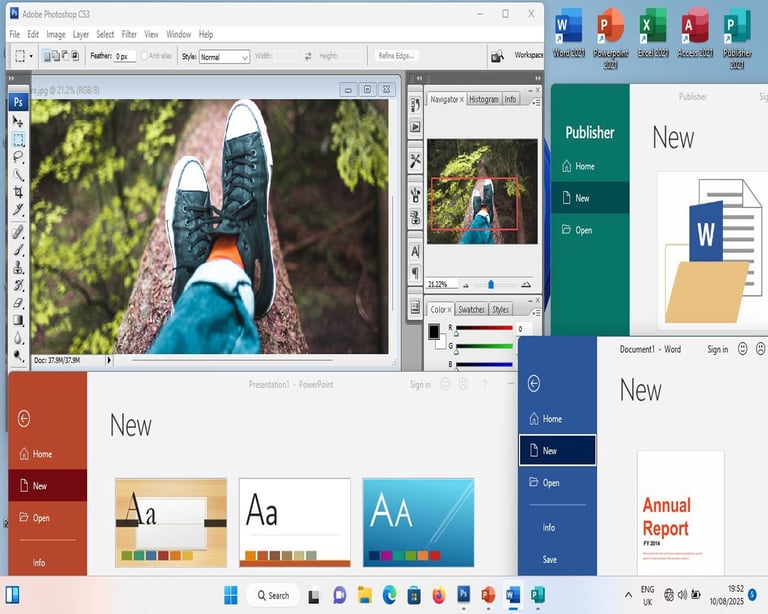Select the Slice tool in toolbox
768x614 pixels.
tap(18, 210)
